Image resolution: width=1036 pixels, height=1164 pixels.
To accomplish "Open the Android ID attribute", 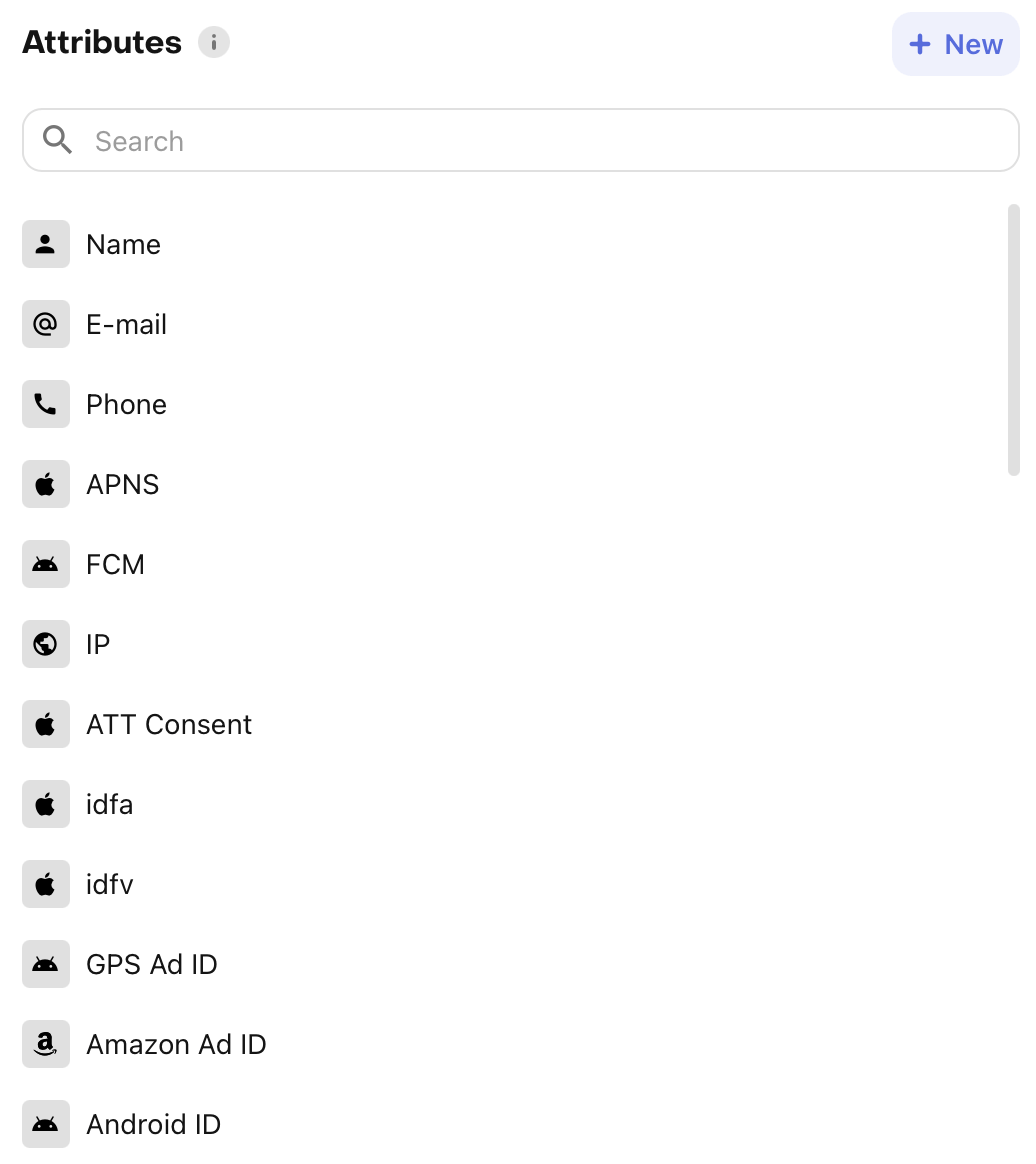I will click(153, 1124).
